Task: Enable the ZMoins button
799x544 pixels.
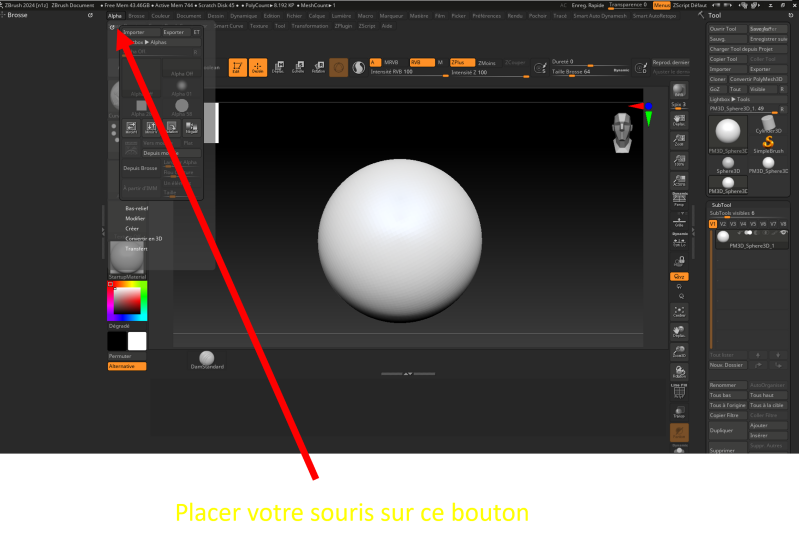Action: (487, 63)
